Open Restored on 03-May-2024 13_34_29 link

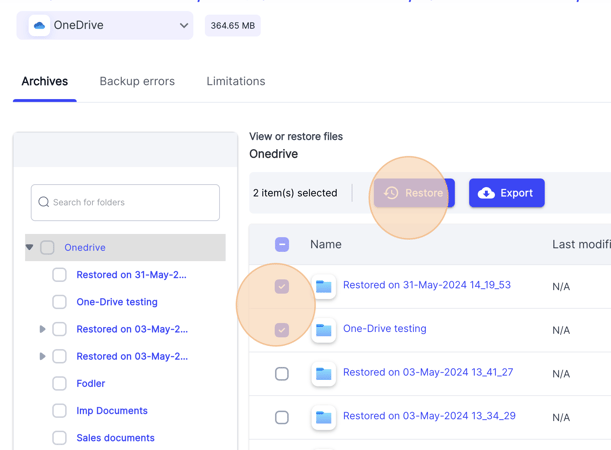(429, 416)
